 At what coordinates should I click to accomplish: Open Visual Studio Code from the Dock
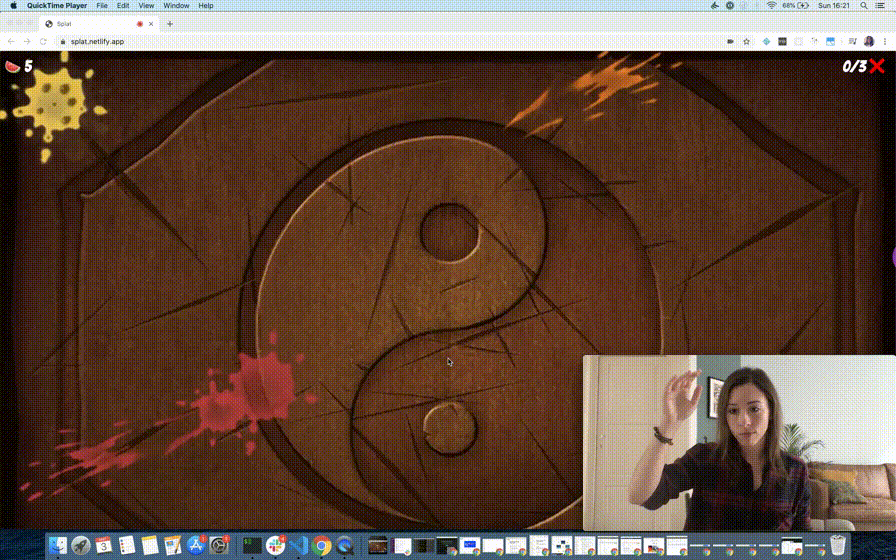tap(298, 545)
